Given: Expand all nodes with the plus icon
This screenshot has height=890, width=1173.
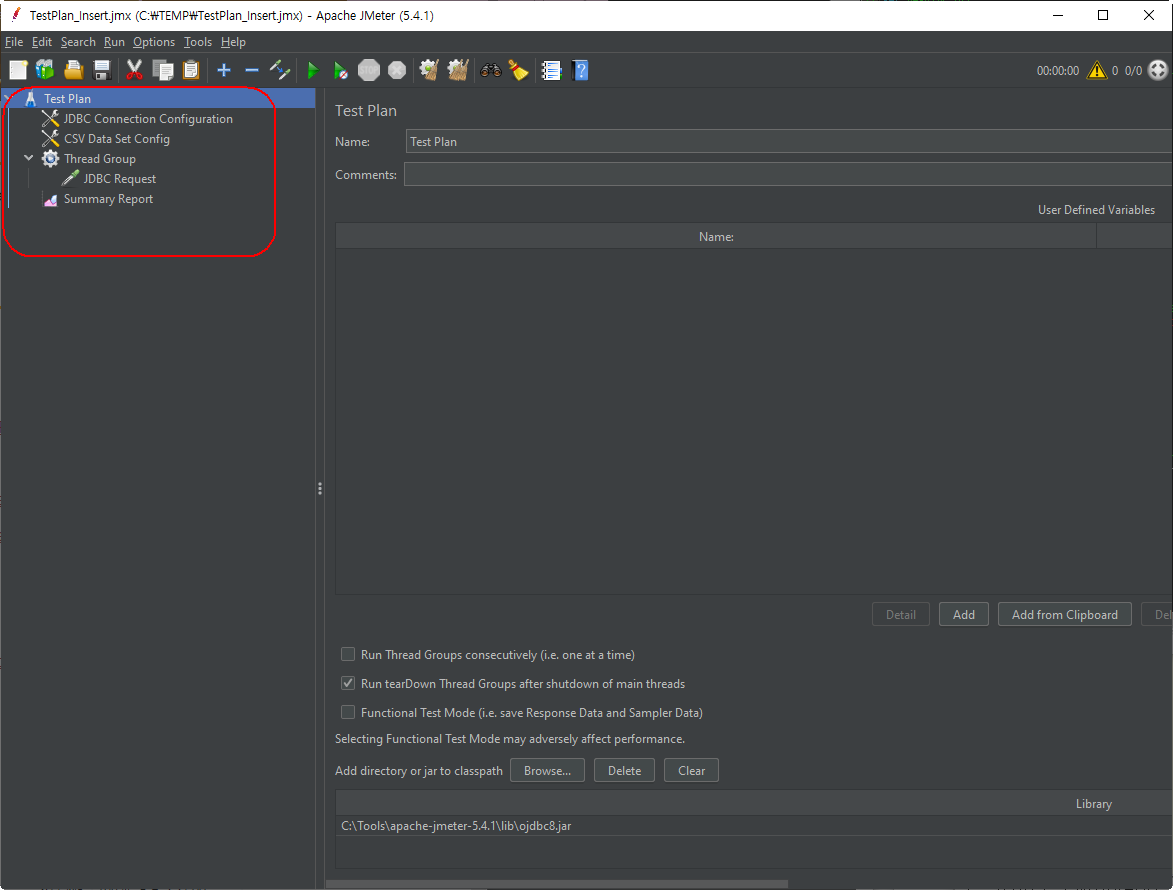Looking at the screenshot, I should [x=224, y=70].
